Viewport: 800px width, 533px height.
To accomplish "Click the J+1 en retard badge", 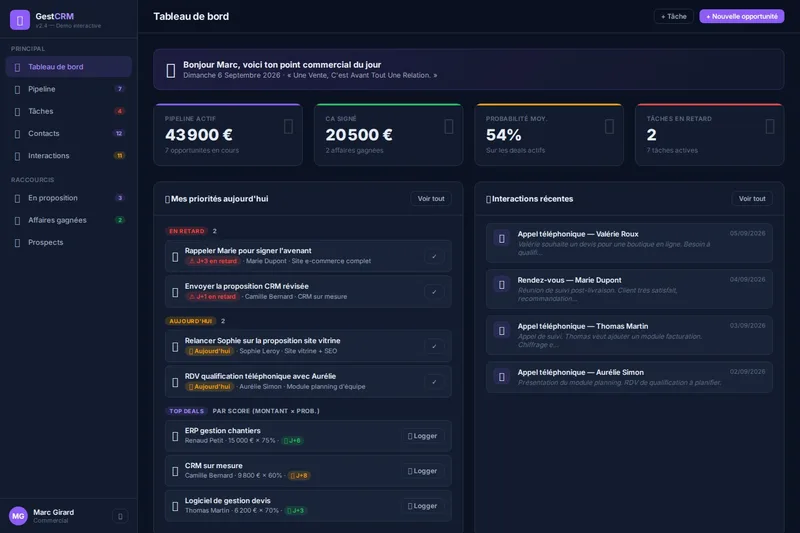I will coord(212,297).
